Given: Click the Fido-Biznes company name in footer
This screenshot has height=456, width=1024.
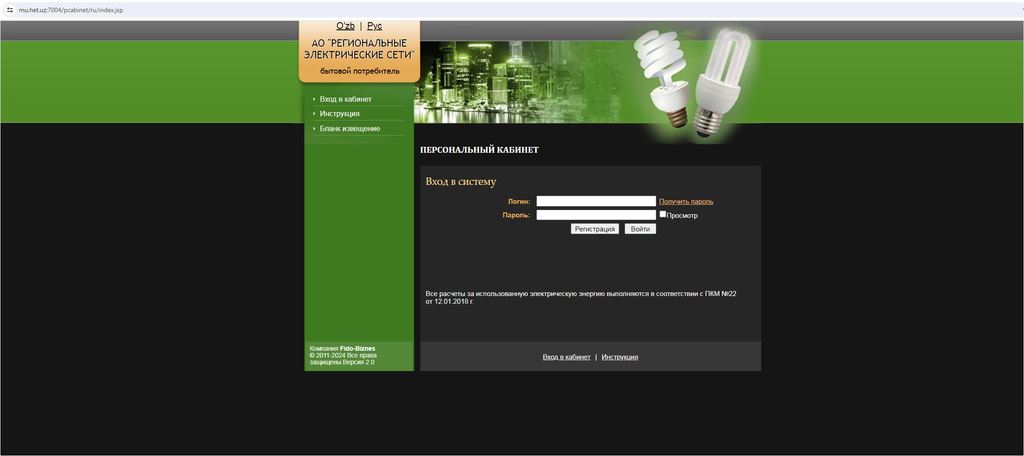Looking at the screenshot, I should [x=358, y=348].
